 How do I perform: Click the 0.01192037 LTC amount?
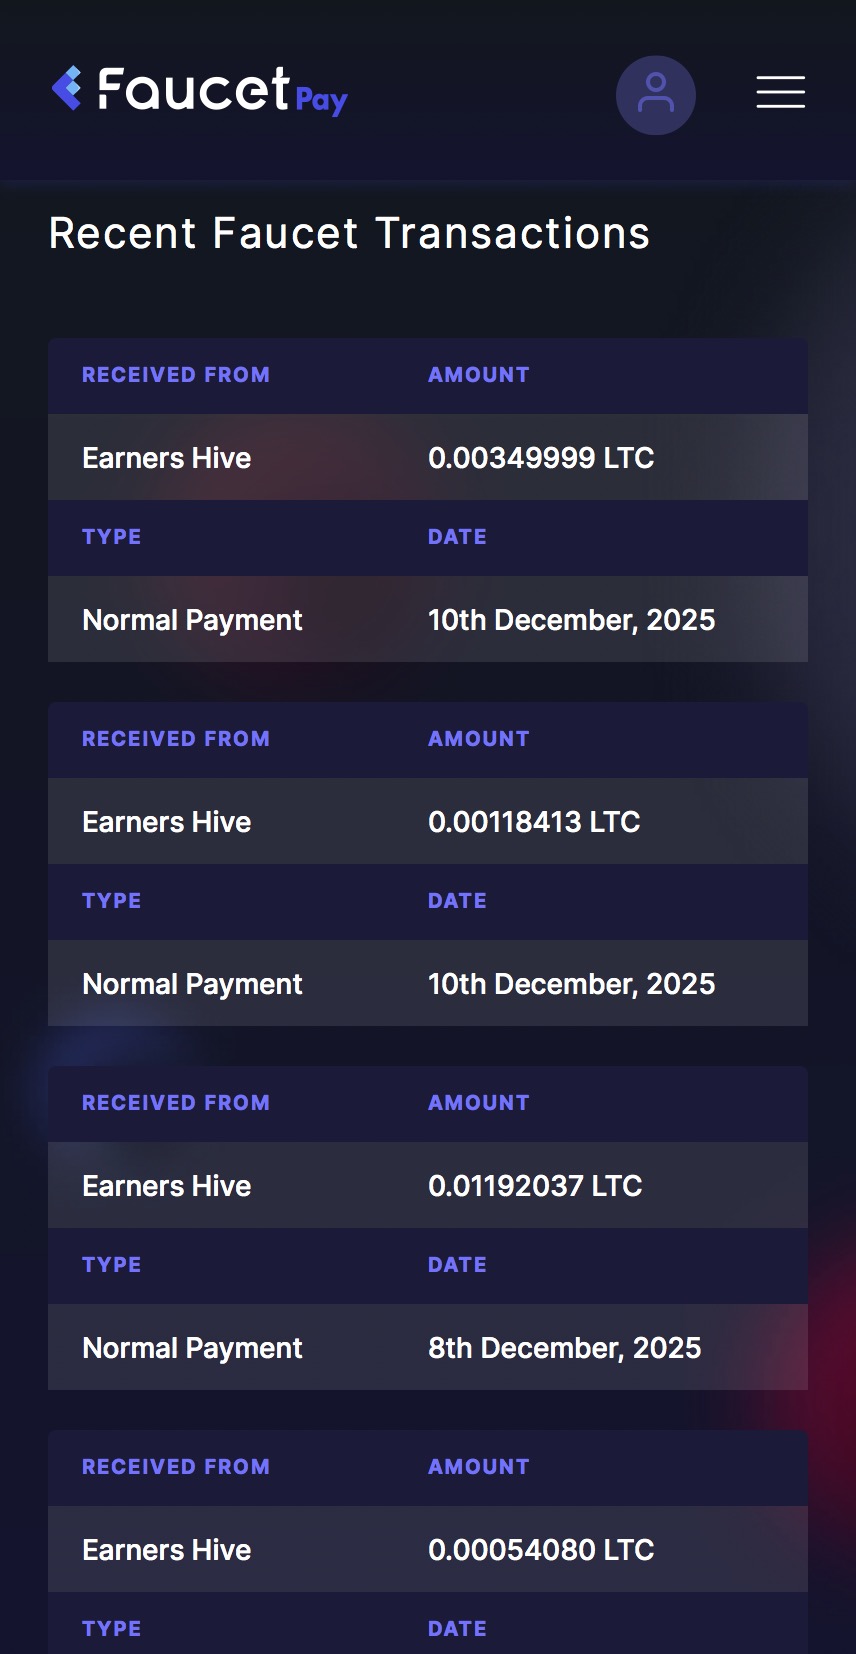pyautogui.click(x=534, y=1186)
